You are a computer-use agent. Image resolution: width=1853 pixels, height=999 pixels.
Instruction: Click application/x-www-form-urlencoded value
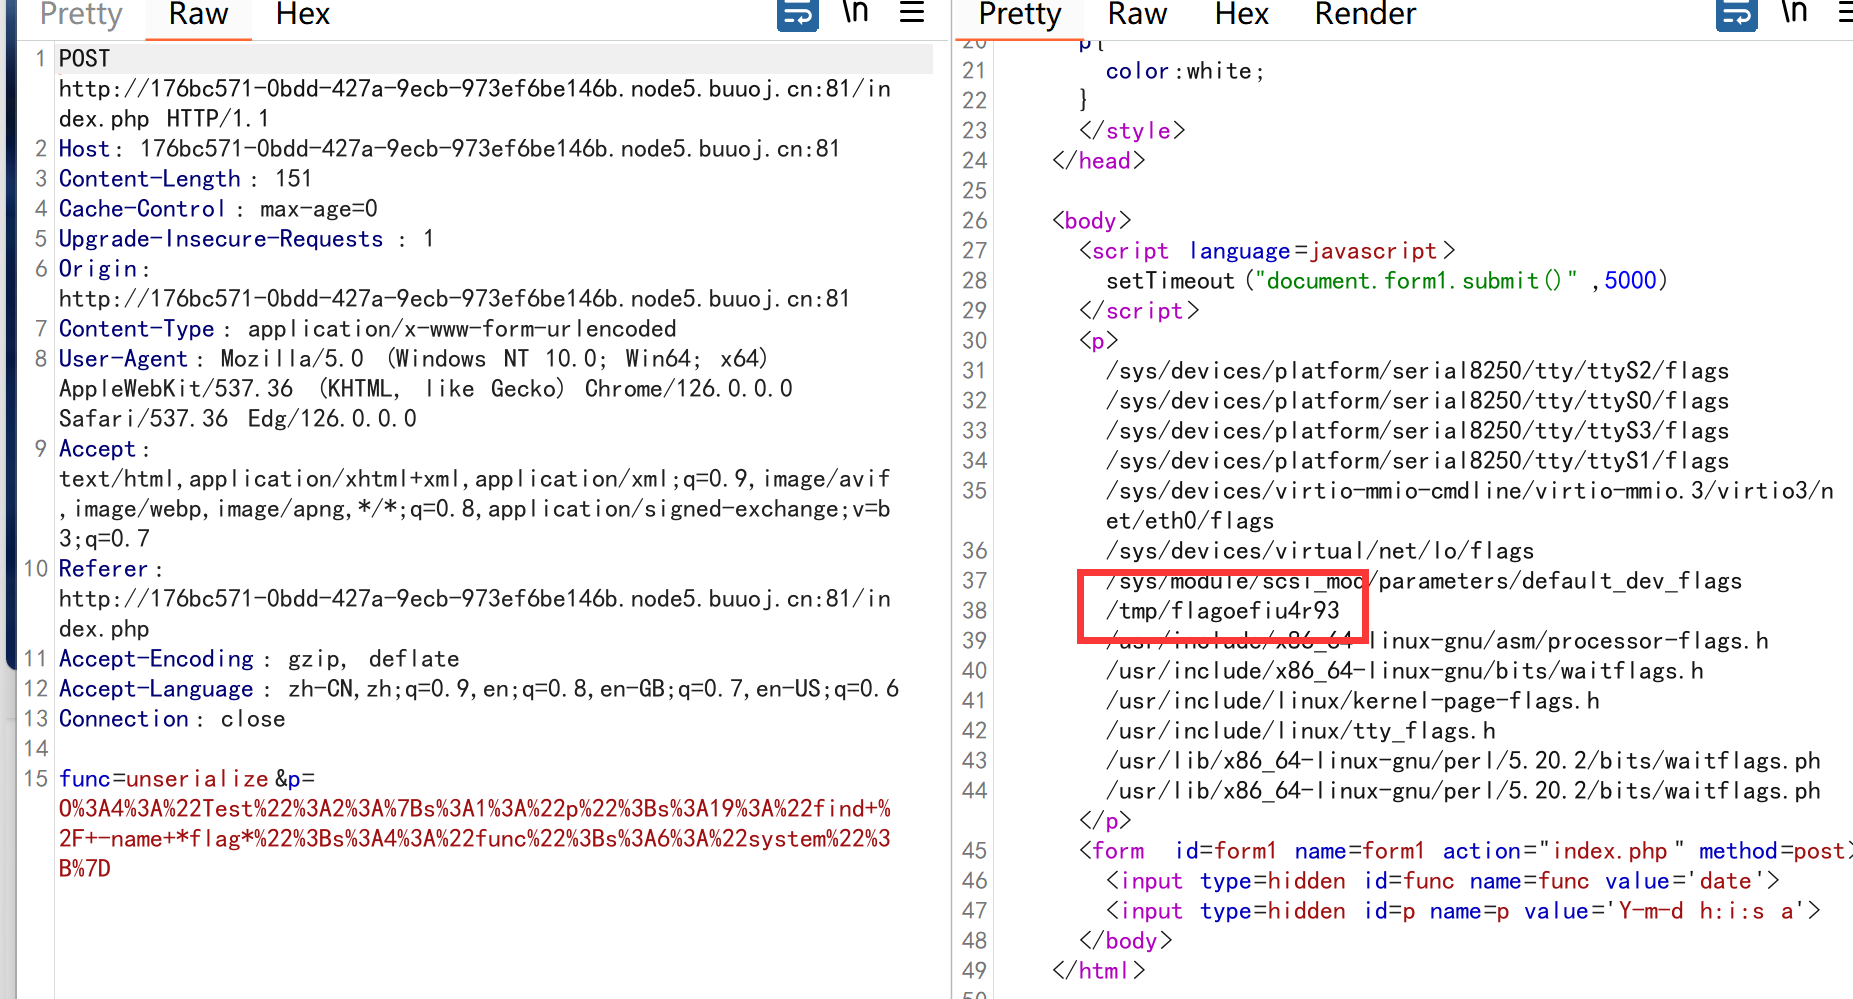pos(462,329)
